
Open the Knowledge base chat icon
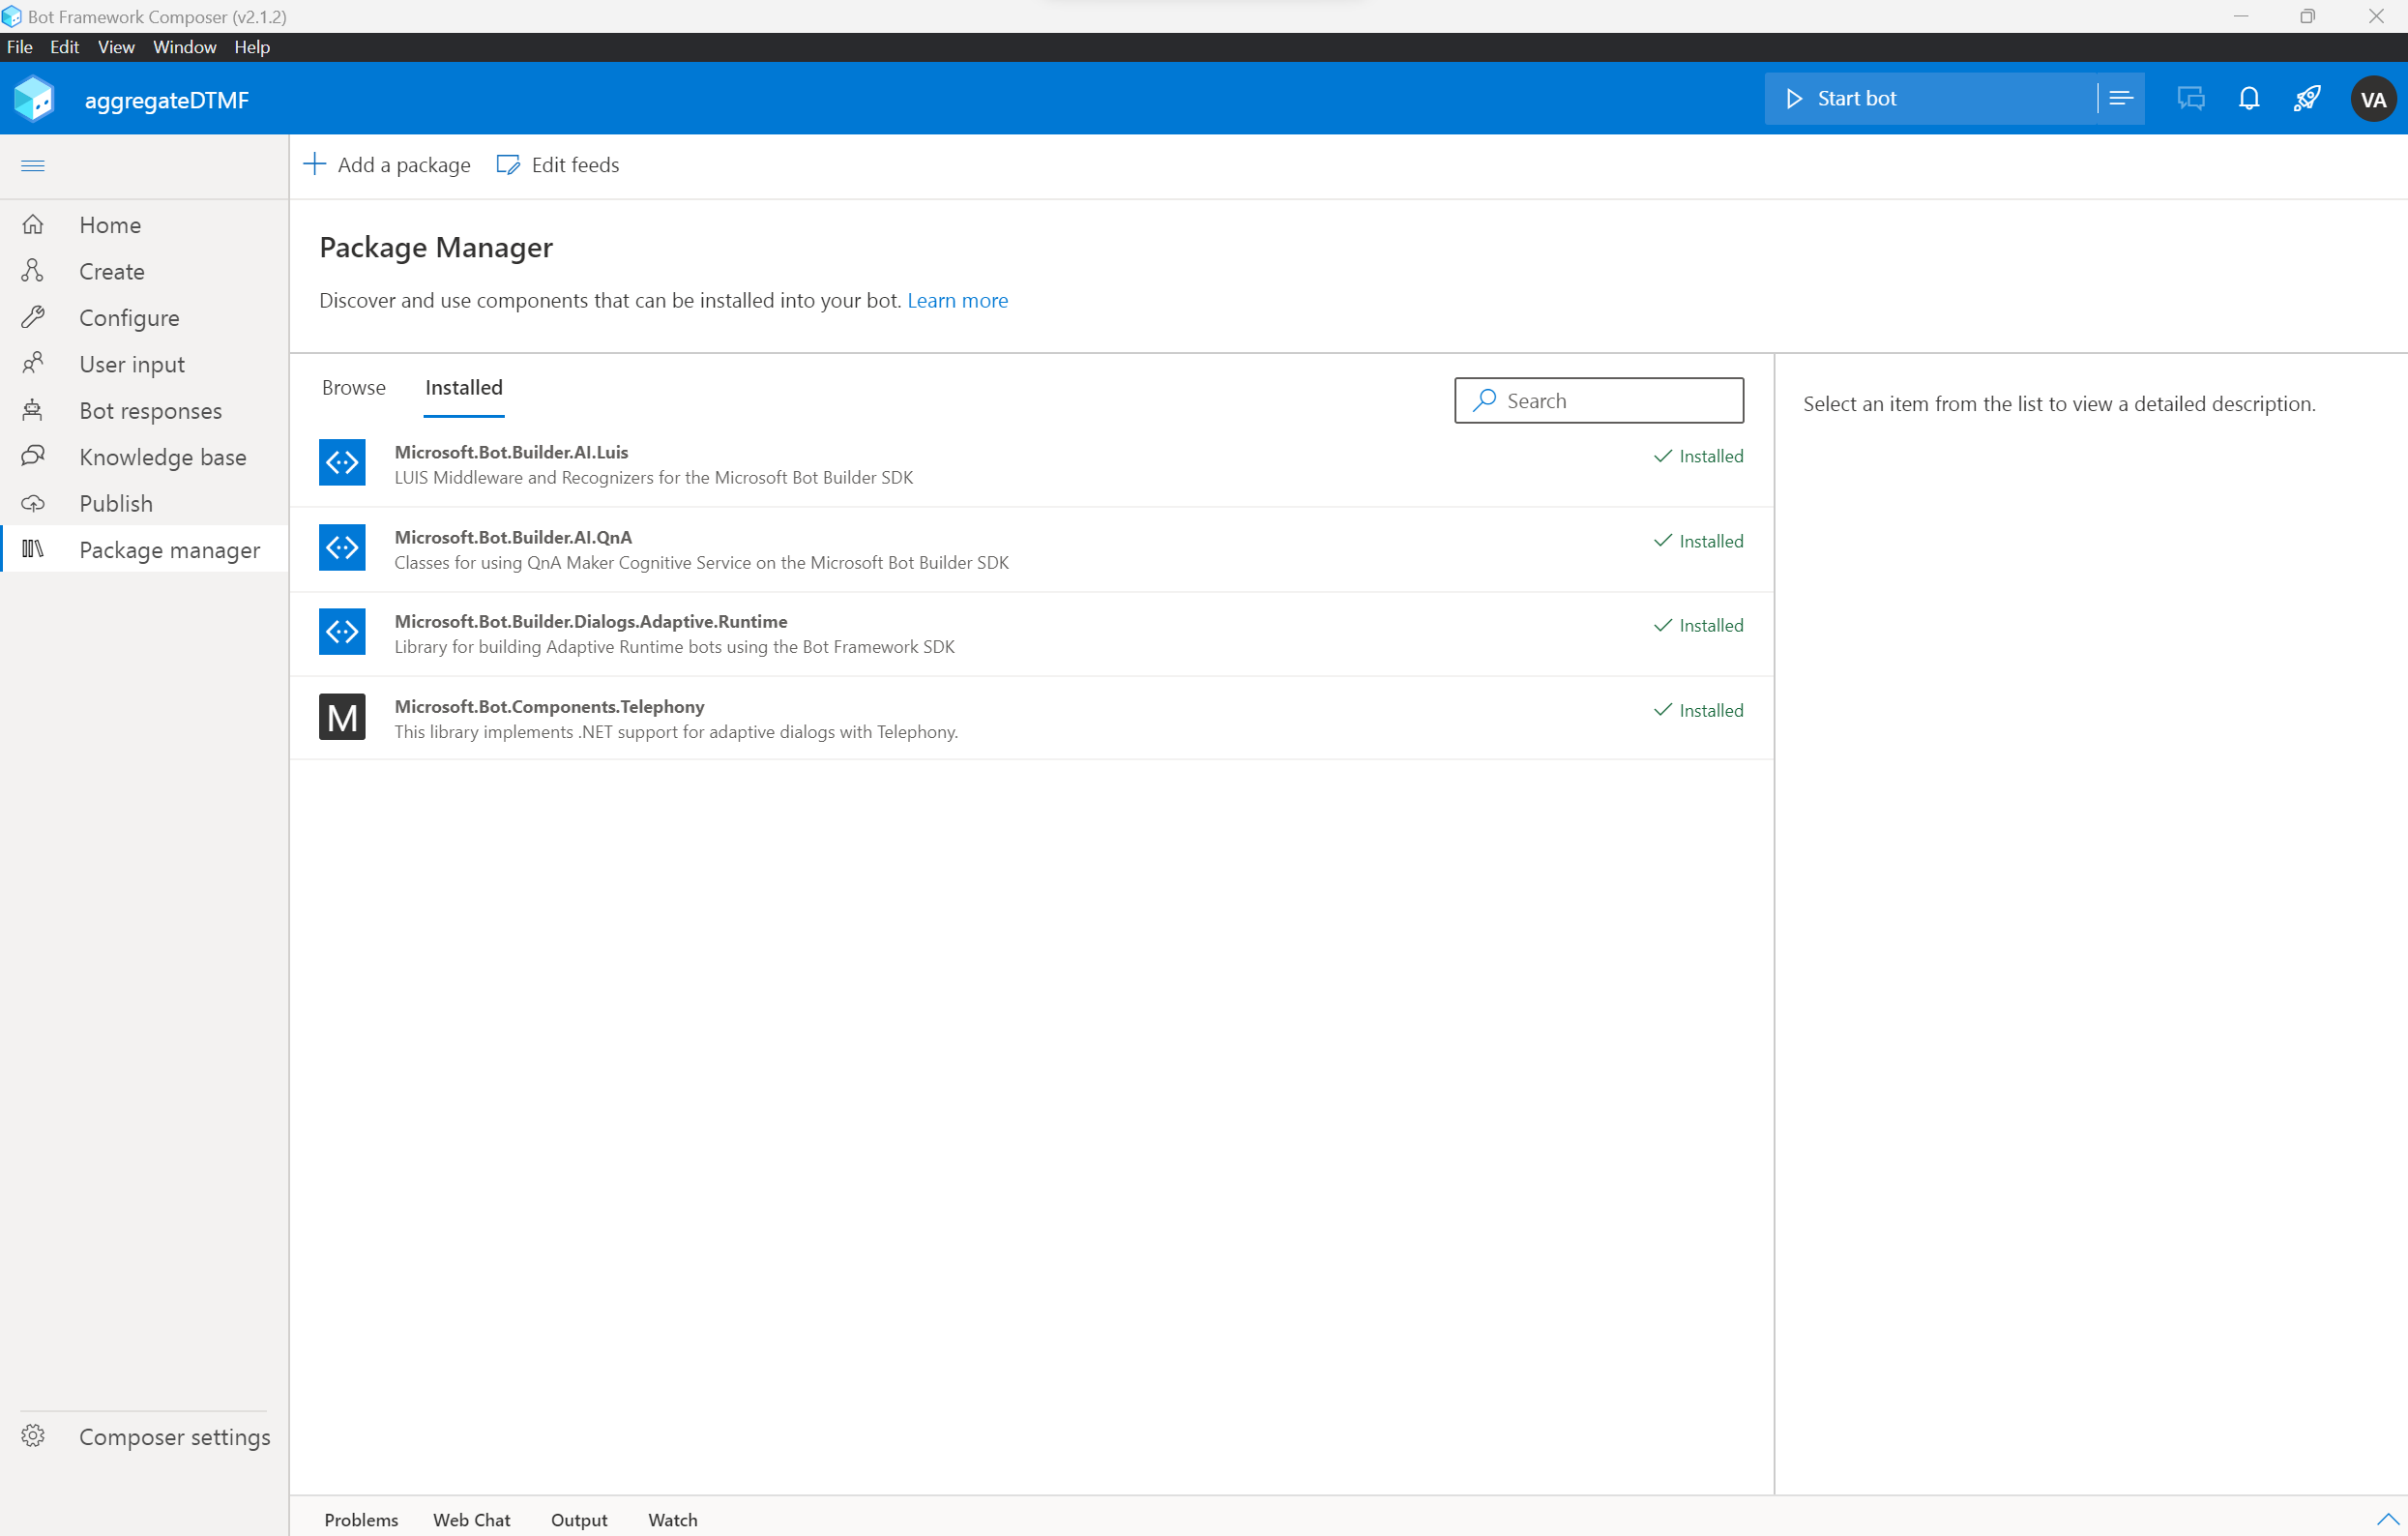tap(33, 457)
